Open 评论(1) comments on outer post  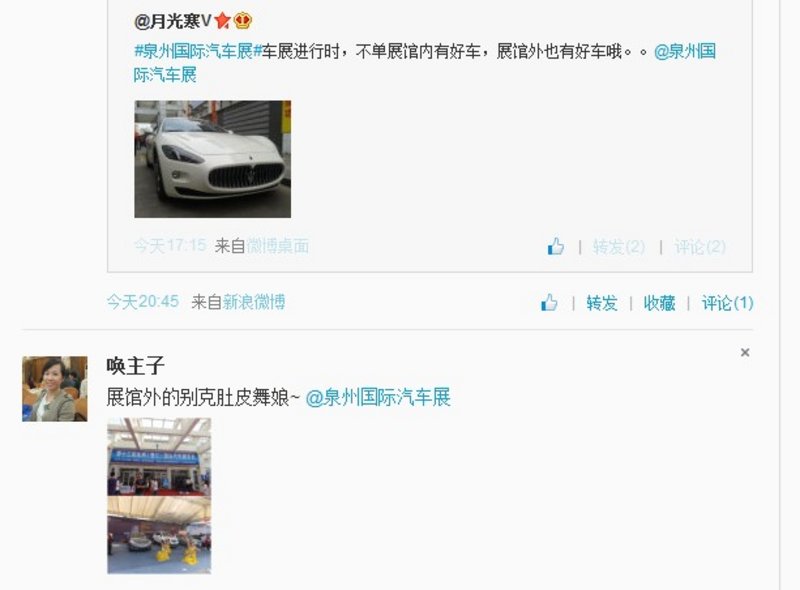(728, 303)
